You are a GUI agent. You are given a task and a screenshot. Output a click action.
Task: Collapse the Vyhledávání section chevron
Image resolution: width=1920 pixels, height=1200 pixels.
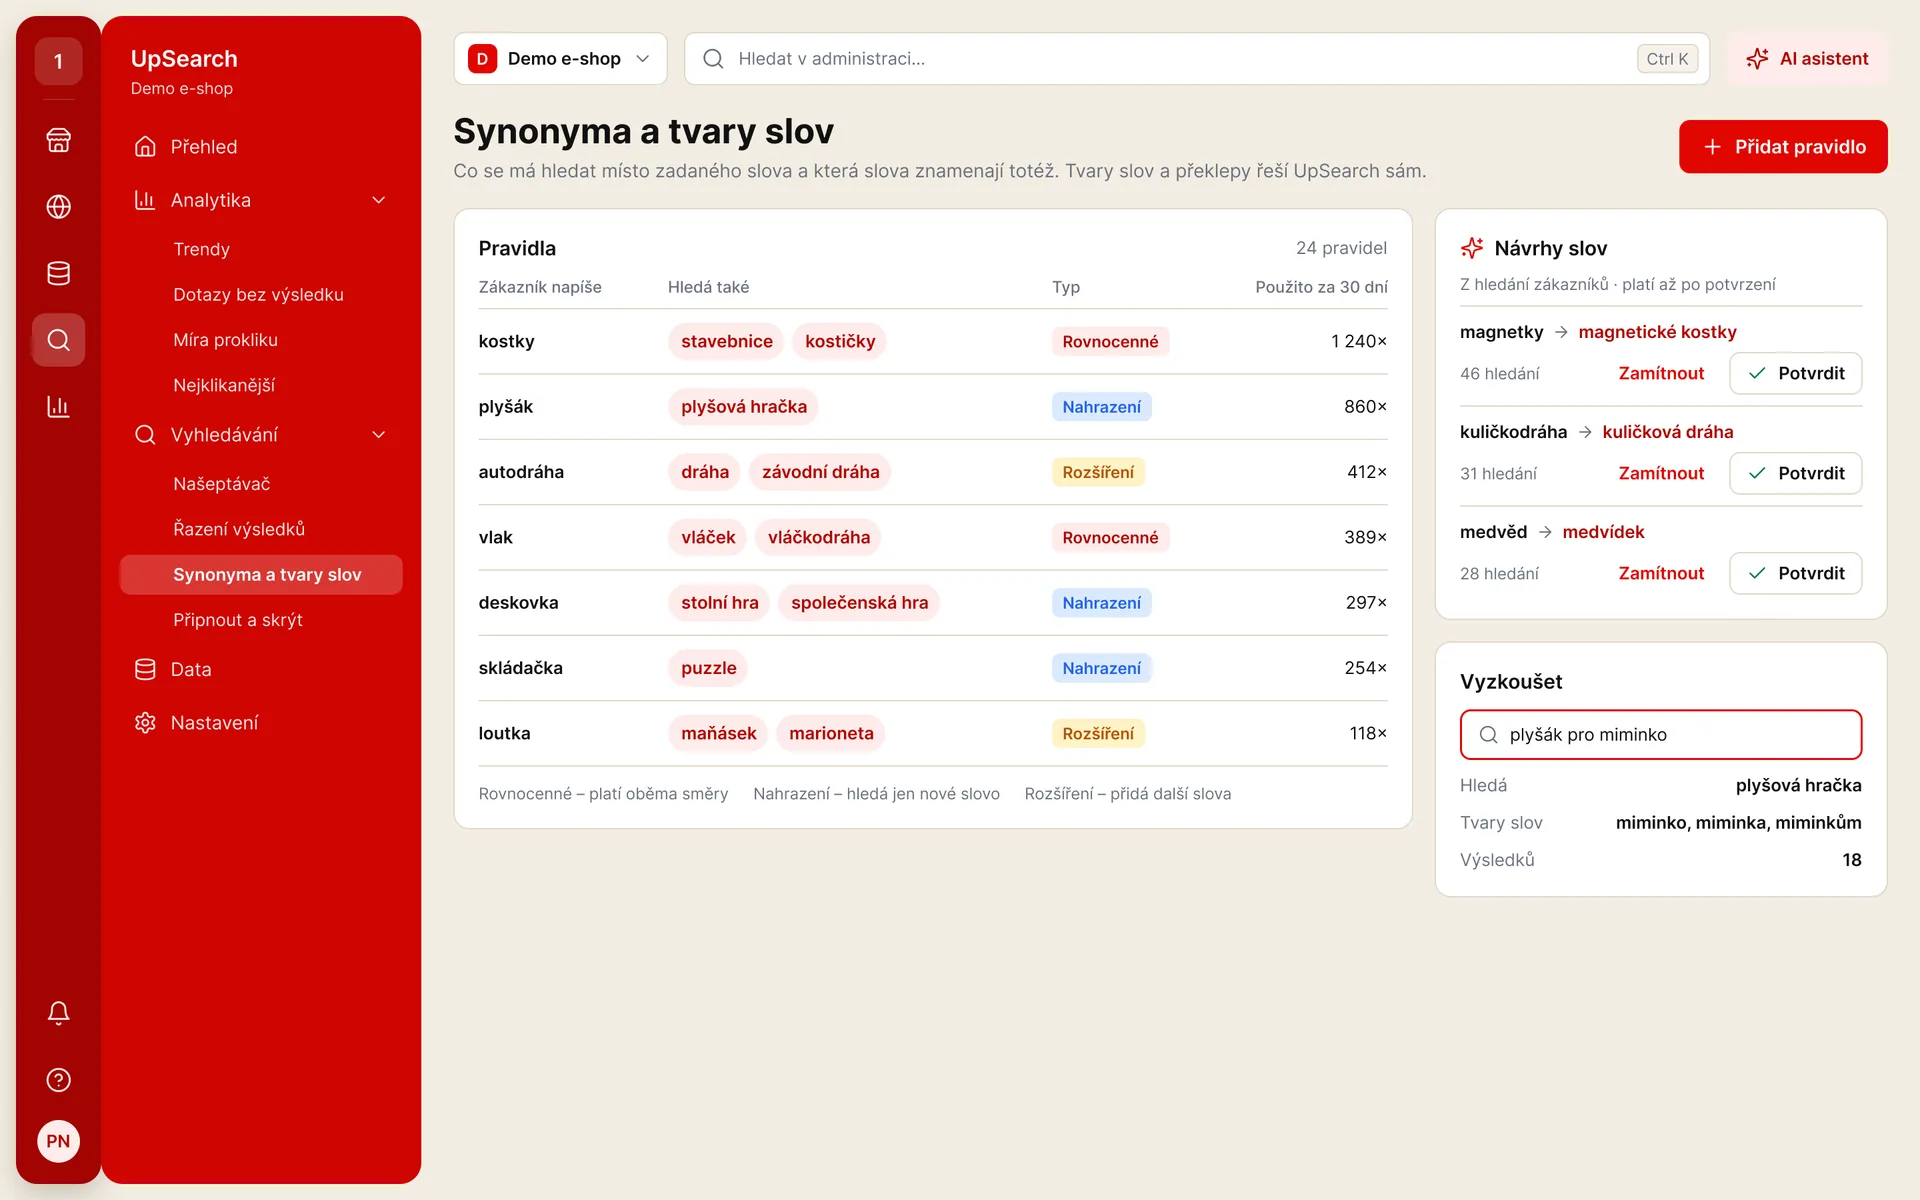pos(379,435)
